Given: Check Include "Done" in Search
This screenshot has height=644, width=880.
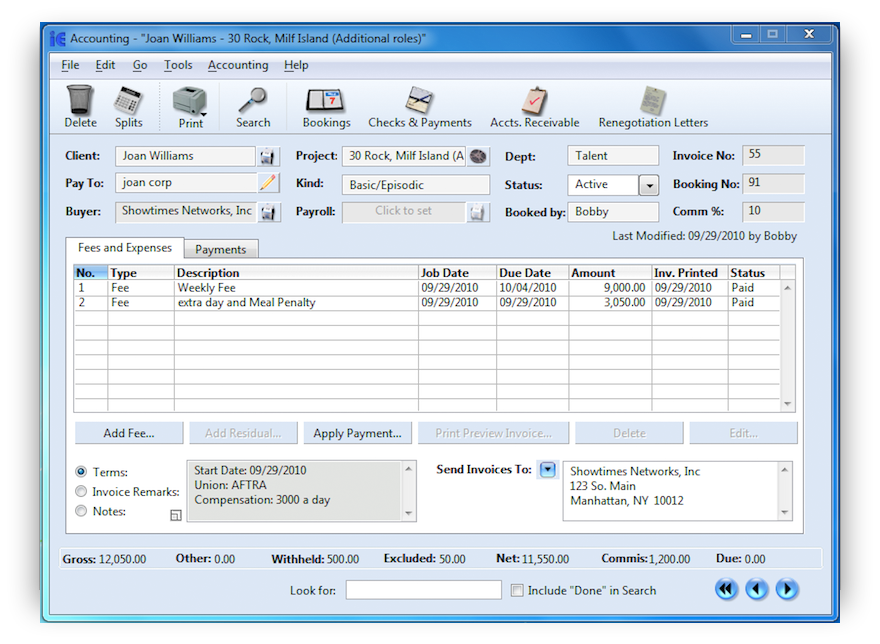Looking at the screenshot, I should click(517, 590).
